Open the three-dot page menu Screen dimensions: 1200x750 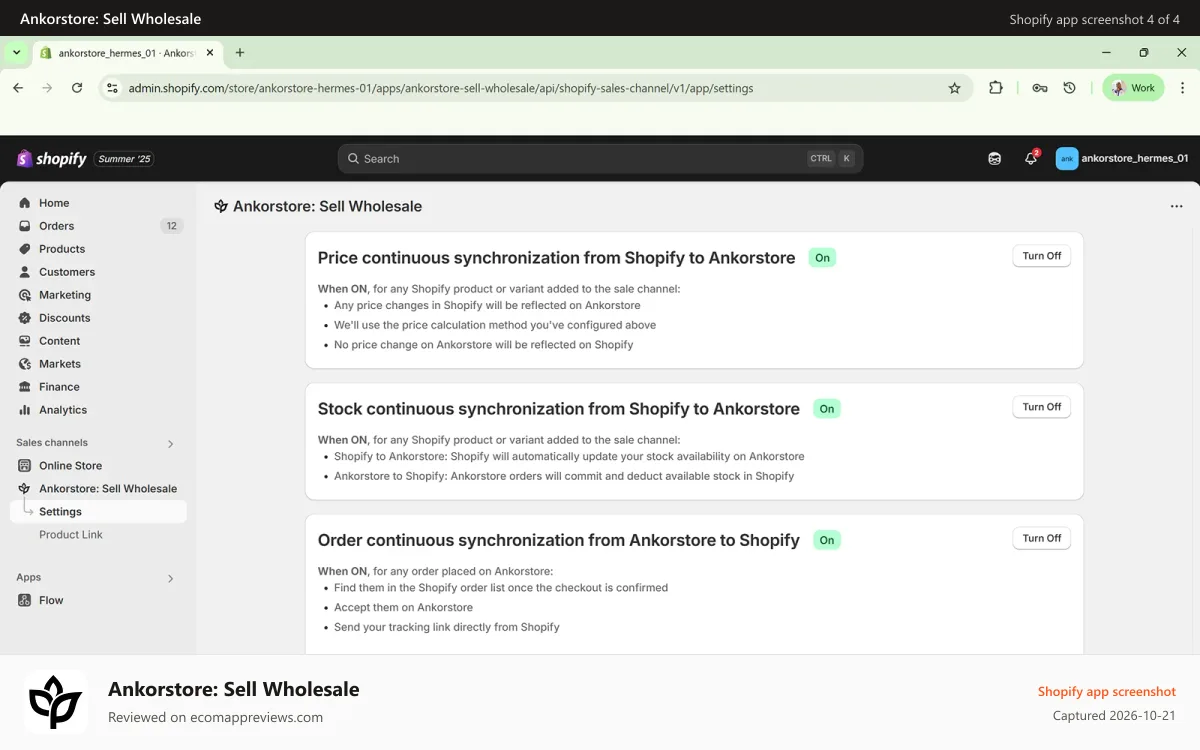coord(1176,206)
